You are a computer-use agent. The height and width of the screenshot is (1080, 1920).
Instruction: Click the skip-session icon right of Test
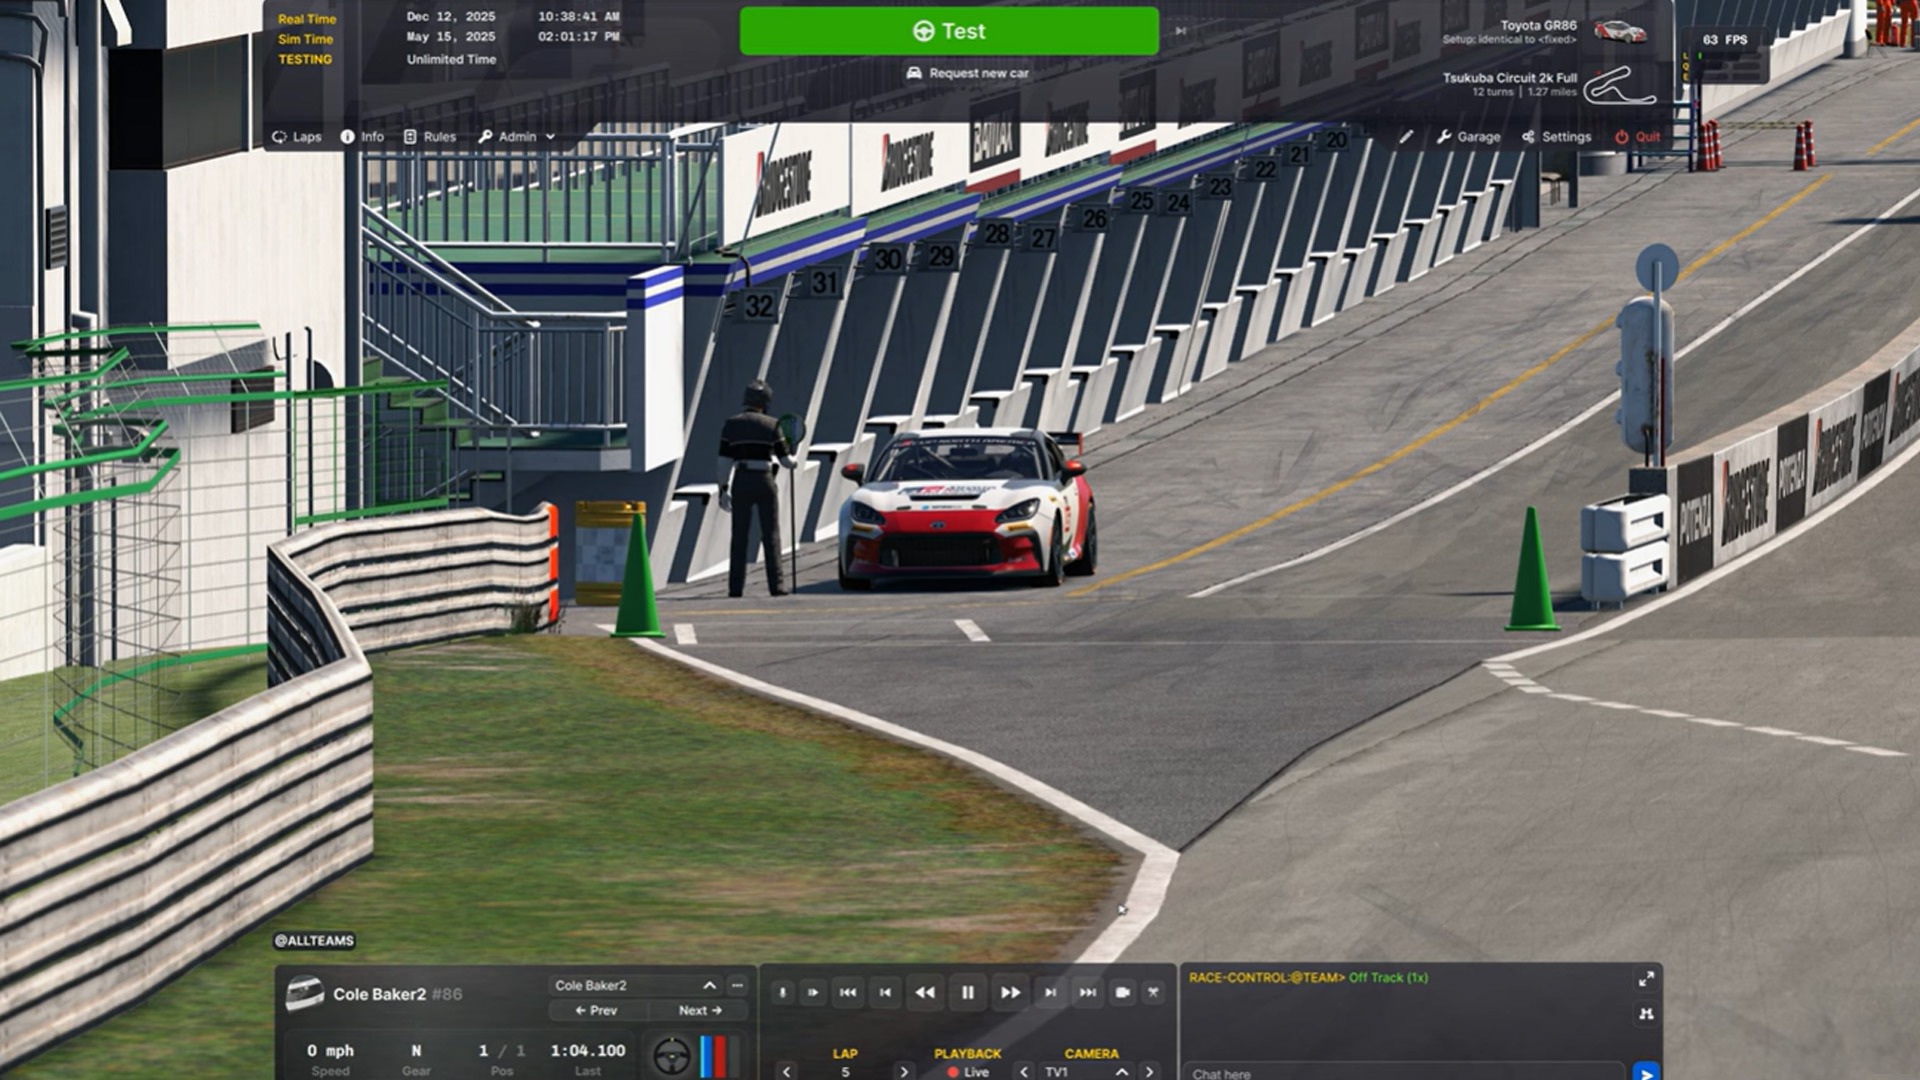1180,31
